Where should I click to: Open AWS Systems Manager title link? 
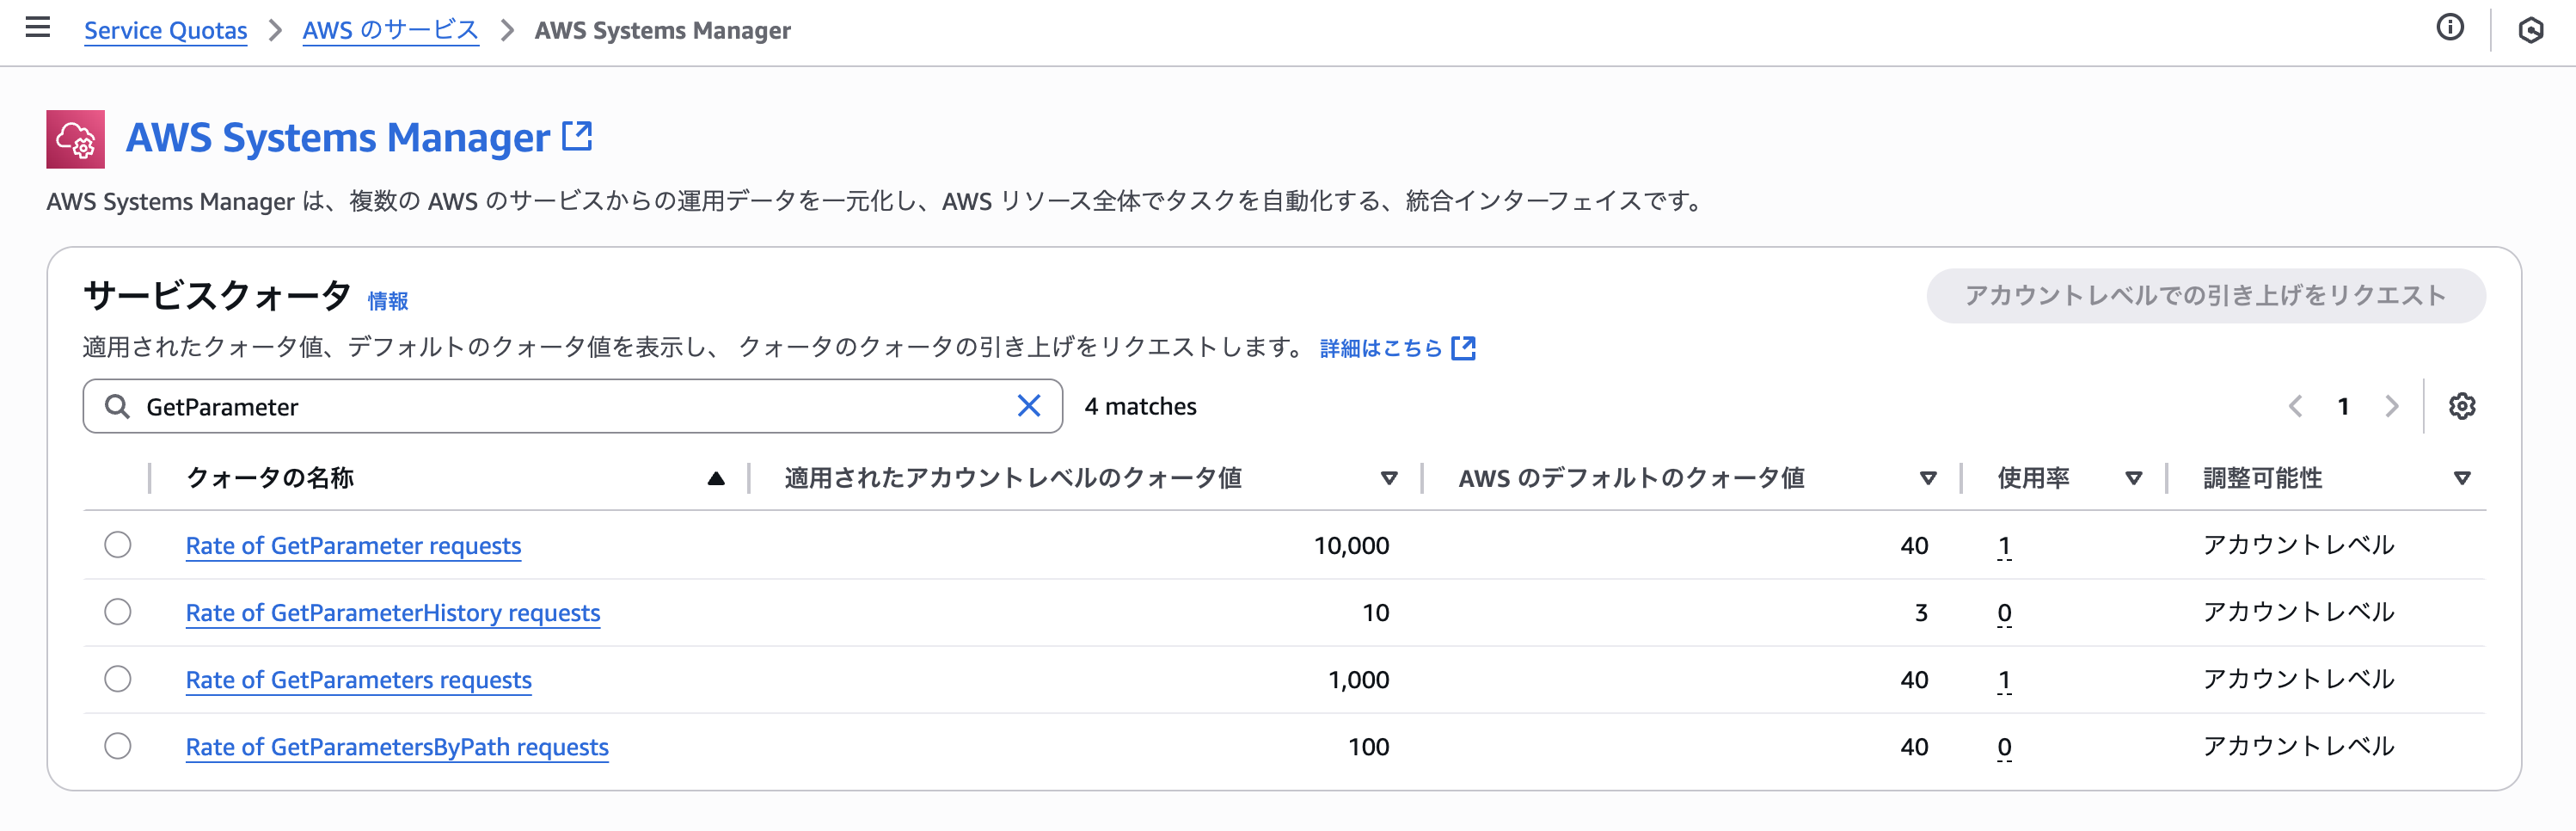[338, 138]
